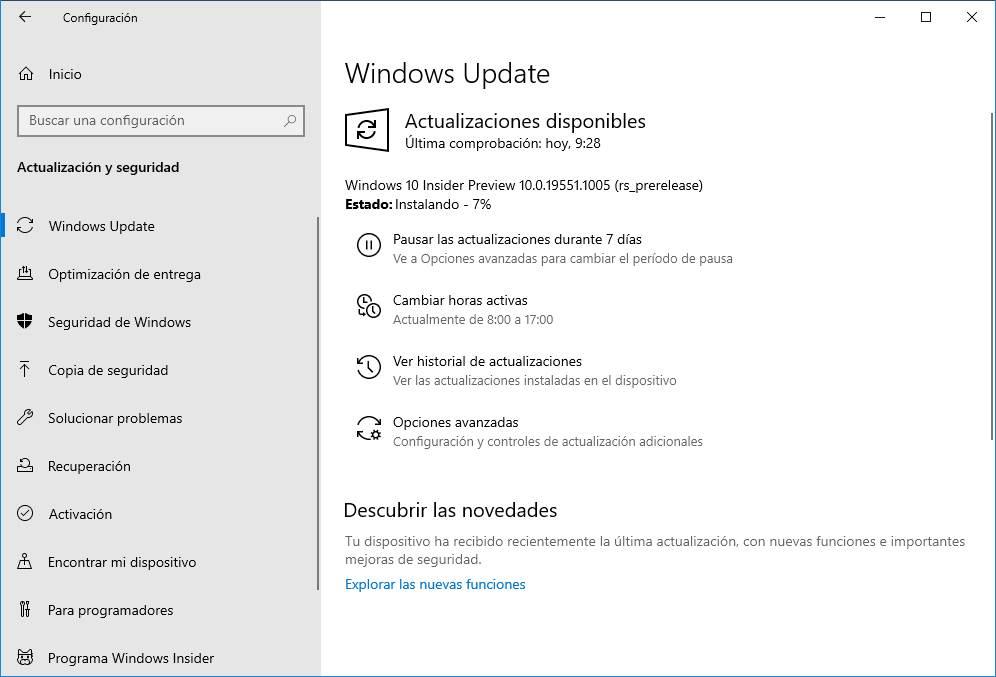
Task: Click the Windows Update page title
Action: coord(447,74)
